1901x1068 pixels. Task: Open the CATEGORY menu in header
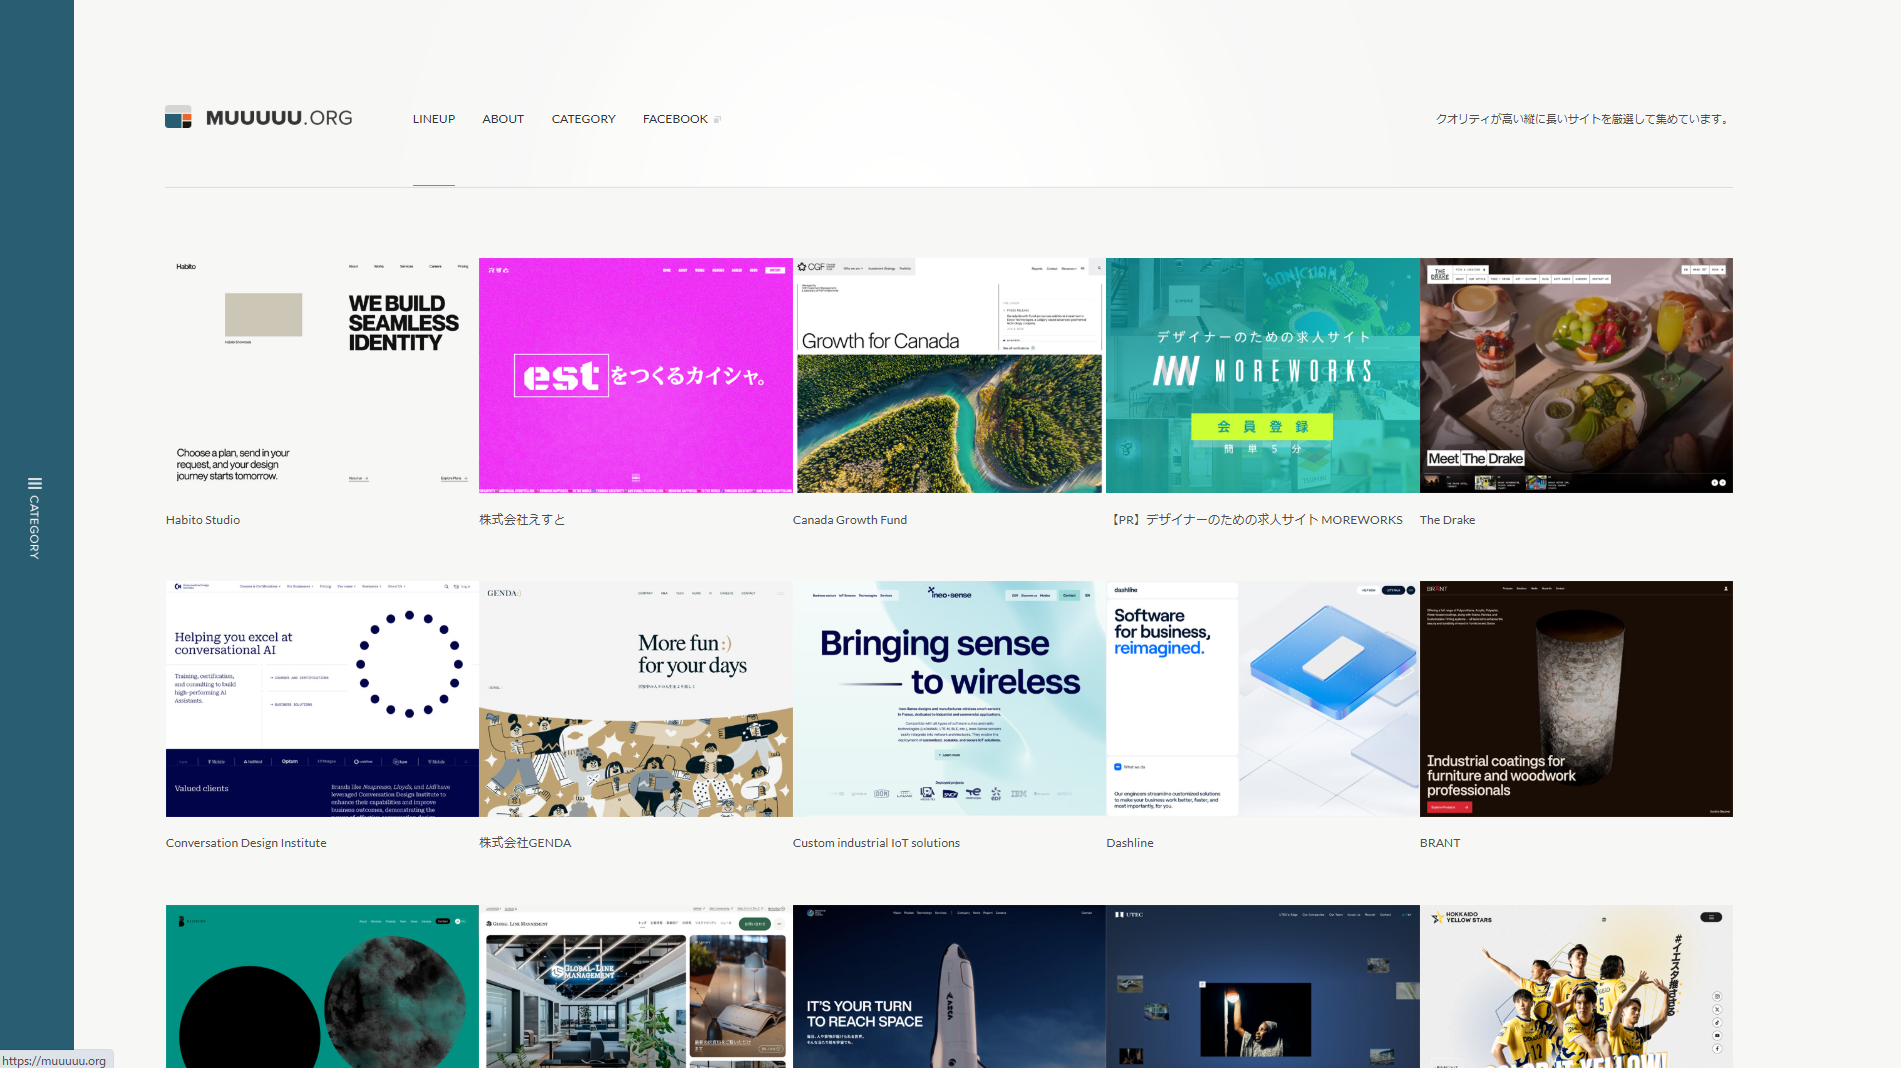(x=584, y=119)
